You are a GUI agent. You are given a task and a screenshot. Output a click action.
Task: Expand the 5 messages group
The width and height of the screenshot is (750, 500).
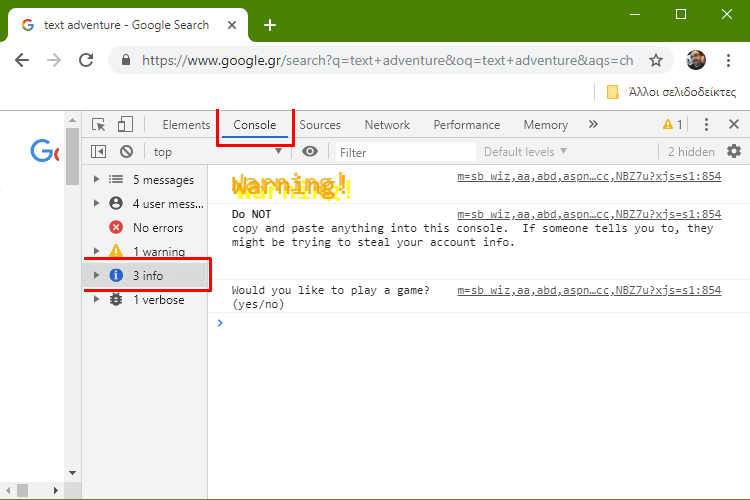coord(96,179)
